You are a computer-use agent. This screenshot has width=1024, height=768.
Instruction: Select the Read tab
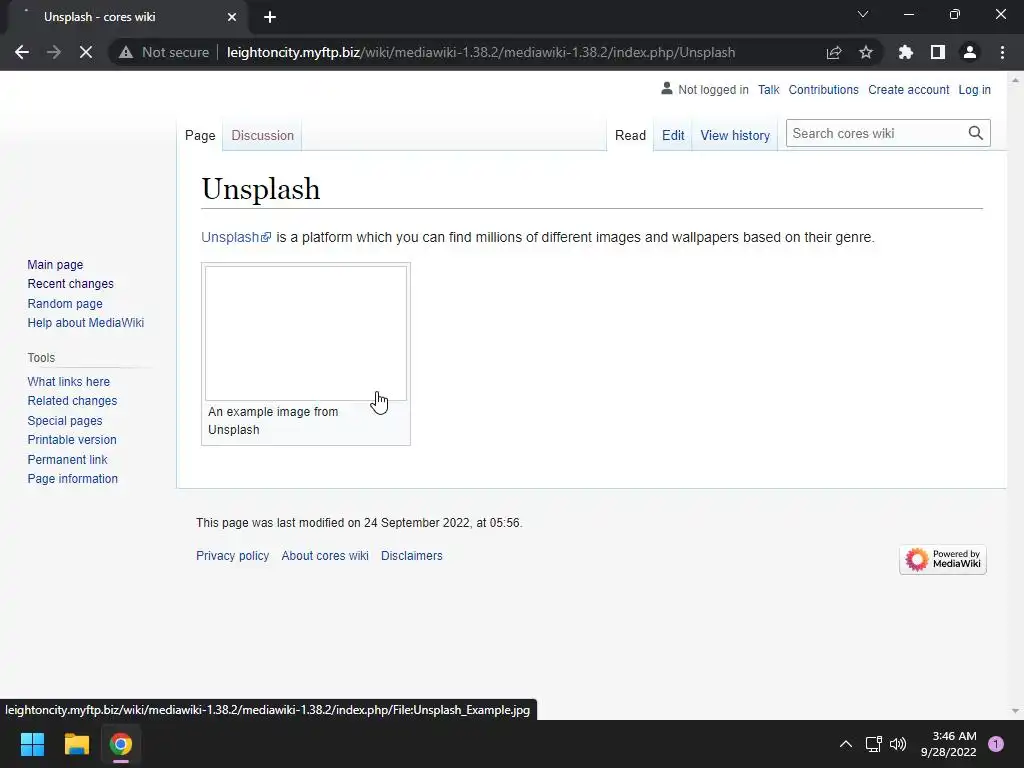point(630,135)
